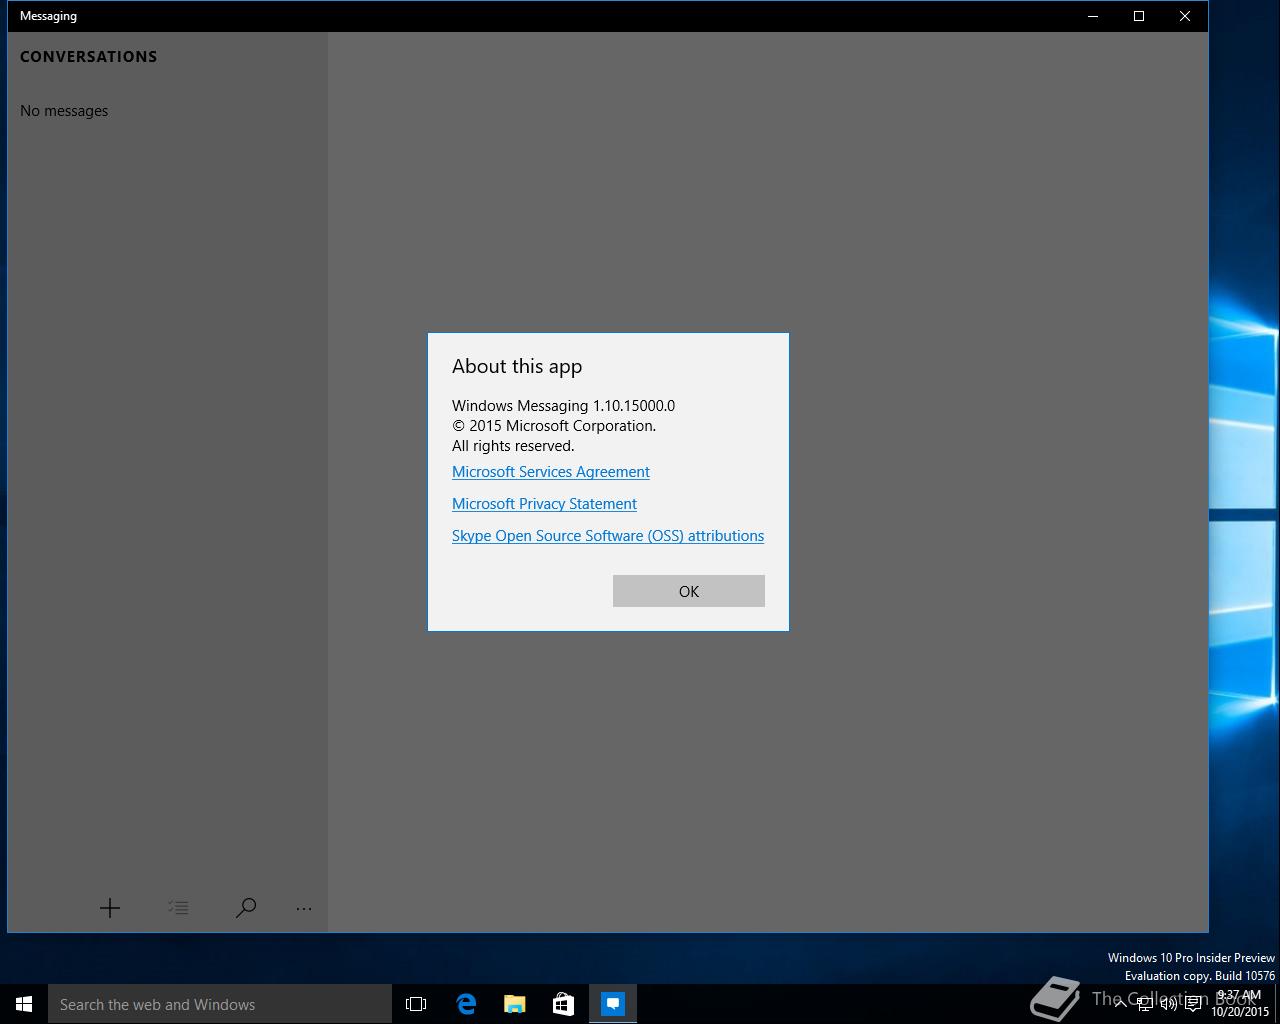The image size is (1280, 1024).
Task: Click the volume speaker tray icon
Action: click(x=1169, y=1004)
